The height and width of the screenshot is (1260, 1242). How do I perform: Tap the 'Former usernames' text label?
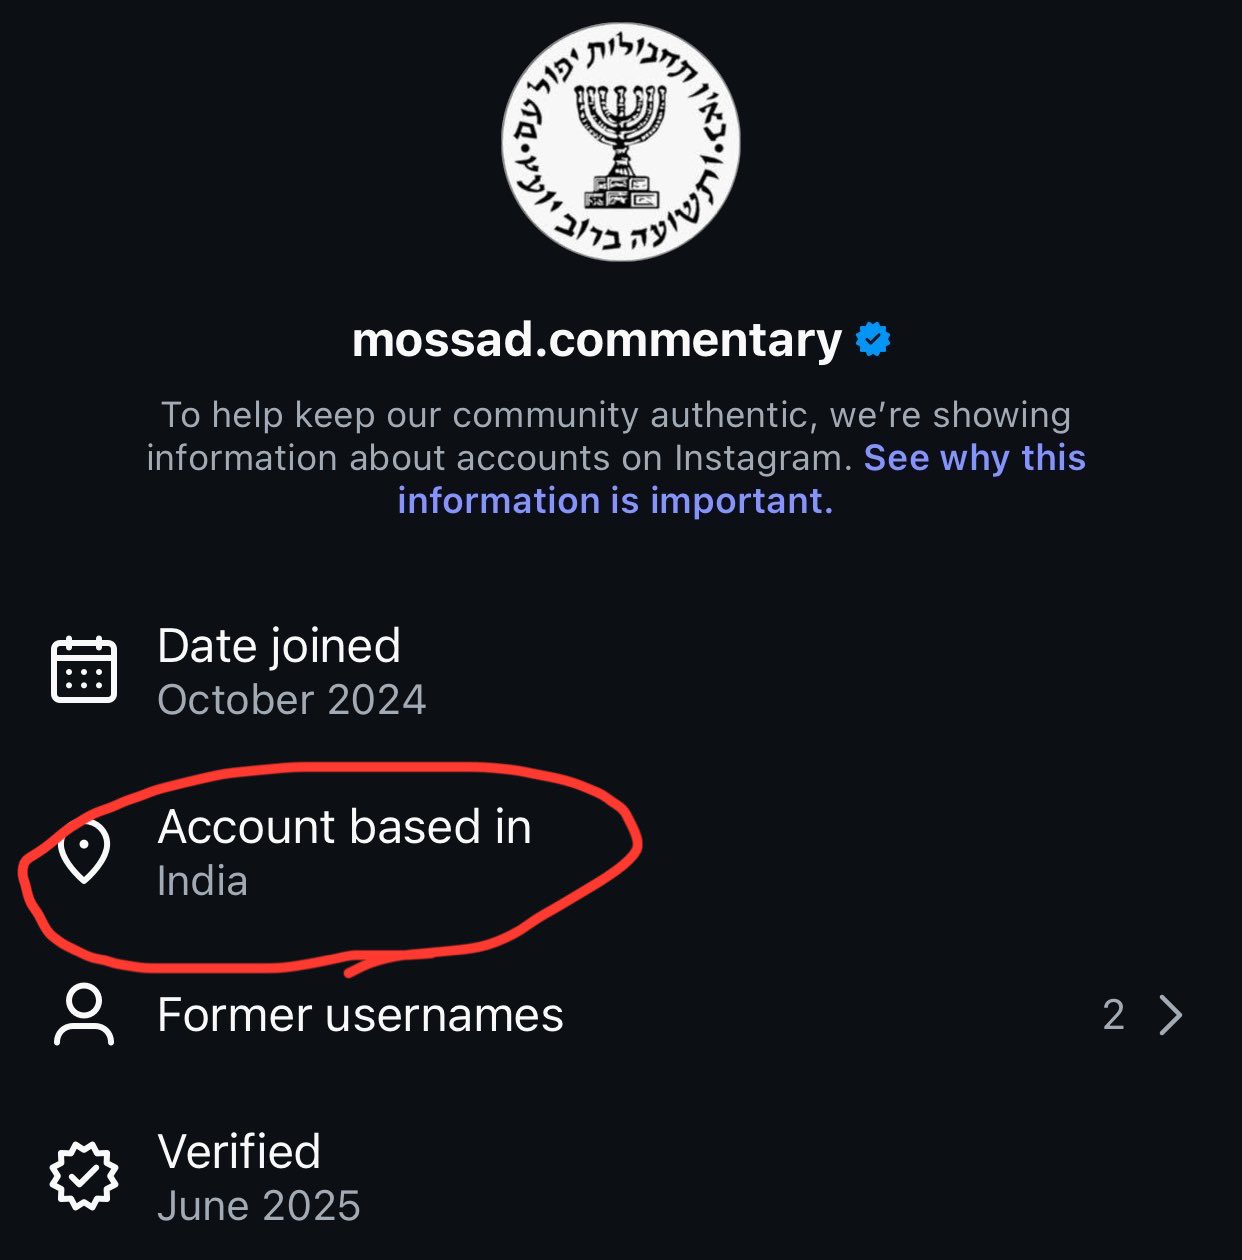pyautogui.click(x=360, y=1015)
